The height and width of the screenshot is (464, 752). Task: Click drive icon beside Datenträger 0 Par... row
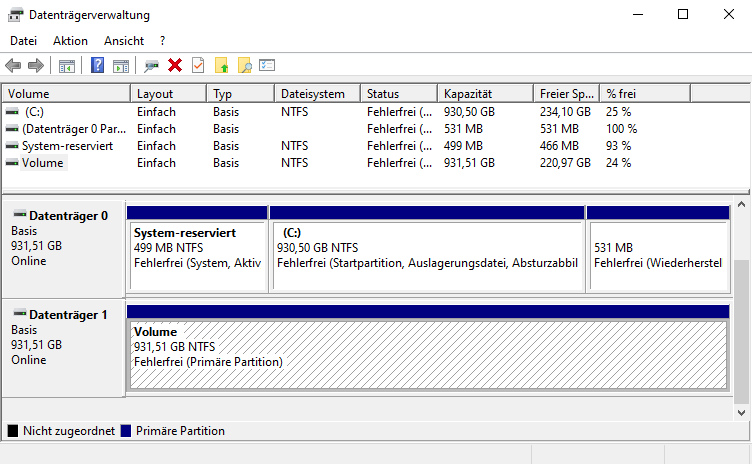click(12, 129)
